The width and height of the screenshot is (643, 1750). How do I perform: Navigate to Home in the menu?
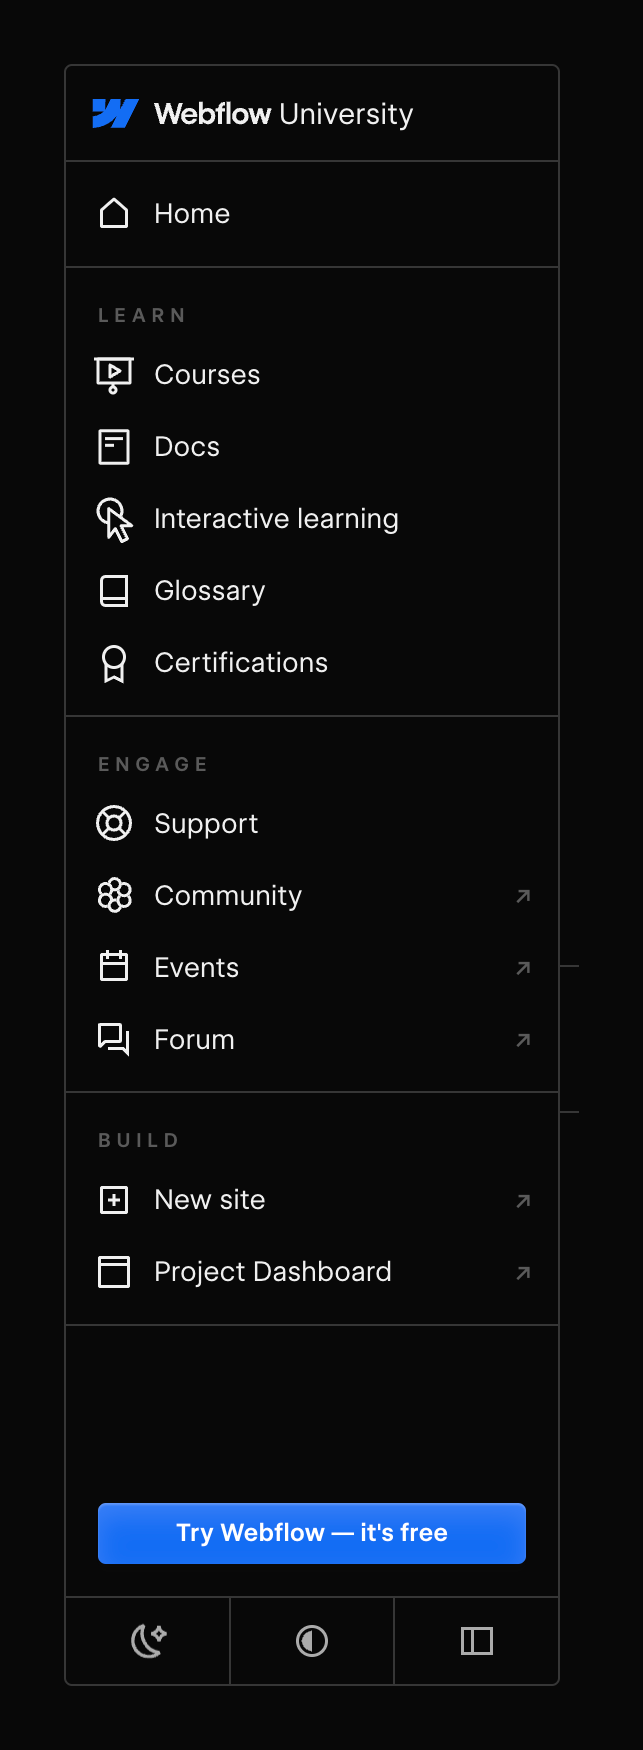pyautogui.click(x=191, y=213)
